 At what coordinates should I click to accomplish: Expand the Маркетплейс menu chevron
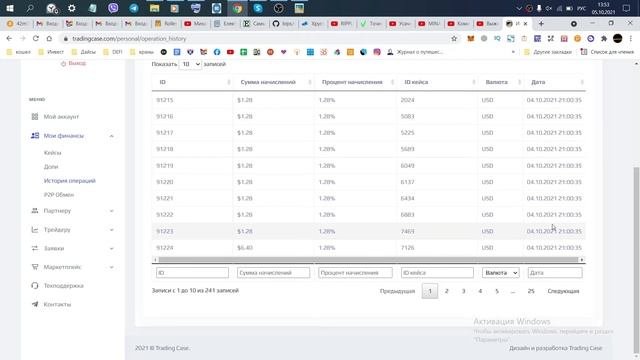coord(111,267)
